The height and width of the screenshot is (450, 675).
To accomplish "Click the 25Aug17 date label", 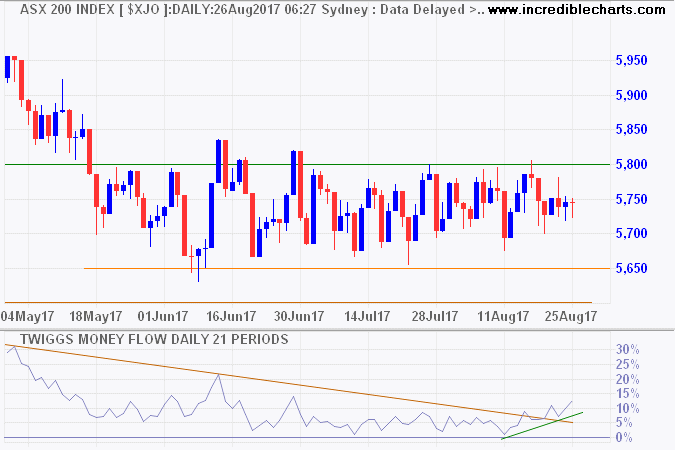I will (x=571, y=317).
